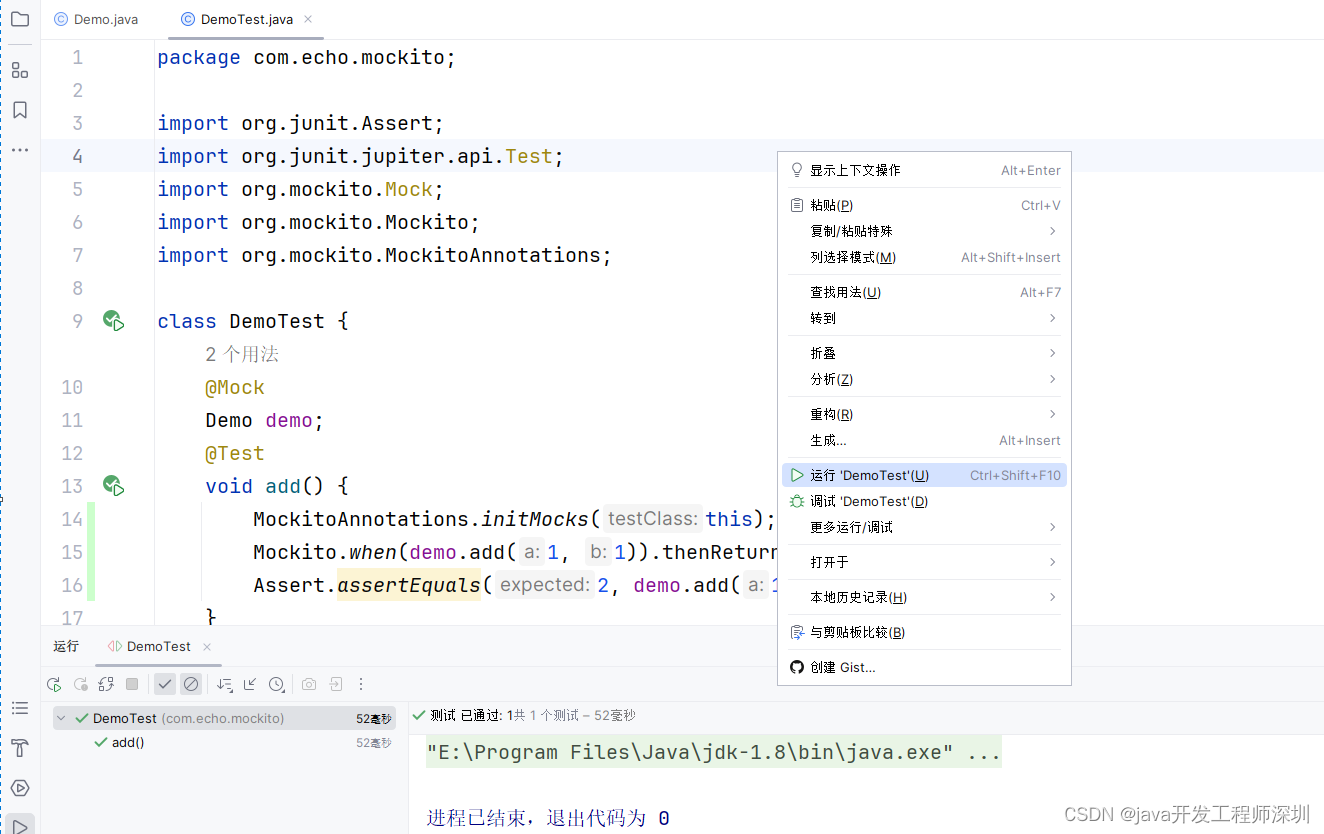
Task: Select add() in the test results tree
Action: [128, 742]
